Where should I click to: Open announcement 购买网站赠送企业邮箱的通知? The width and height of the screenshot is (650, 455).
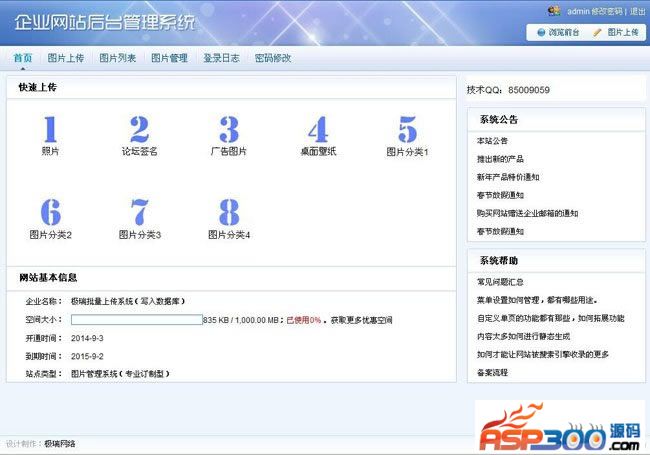pyautogui.click(x=527, y=213)
